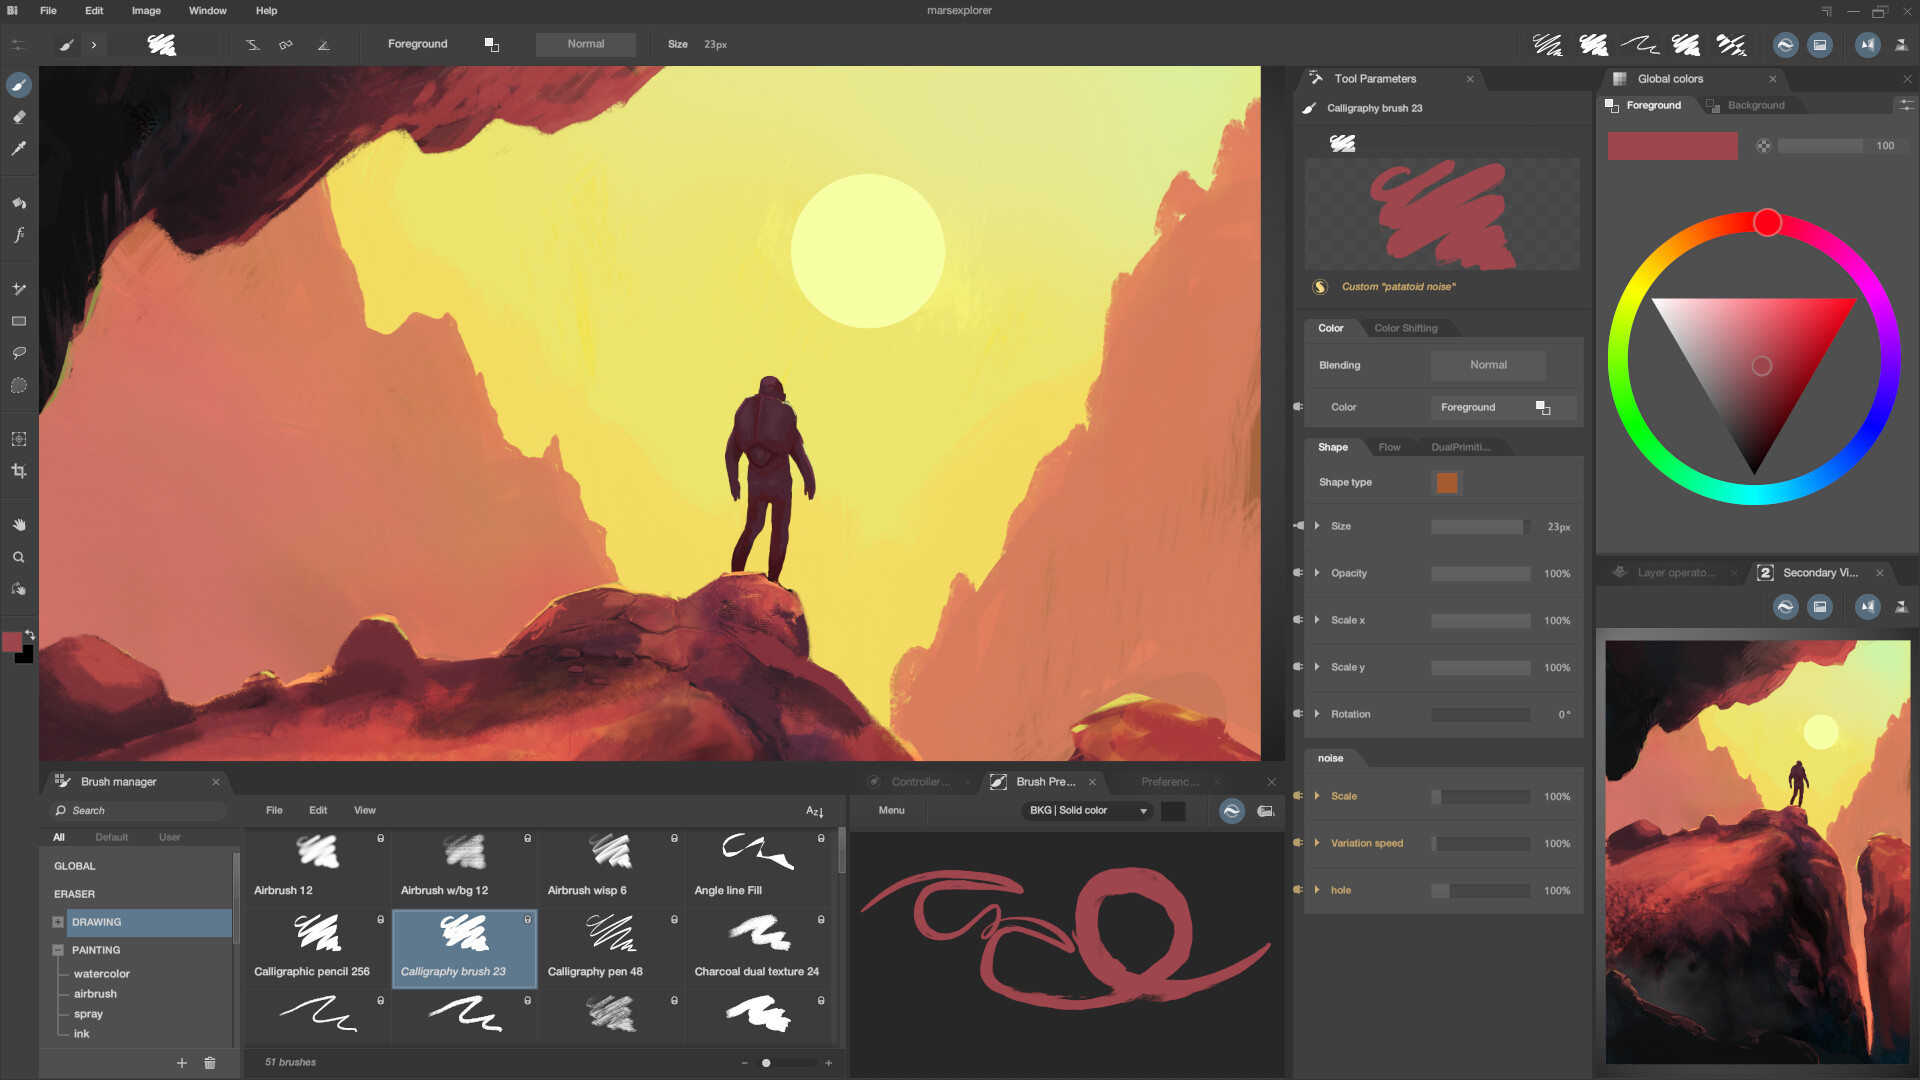Activate the Crop tool
The height and width of the screenshot is (1080, 1920).
[18, 470]
